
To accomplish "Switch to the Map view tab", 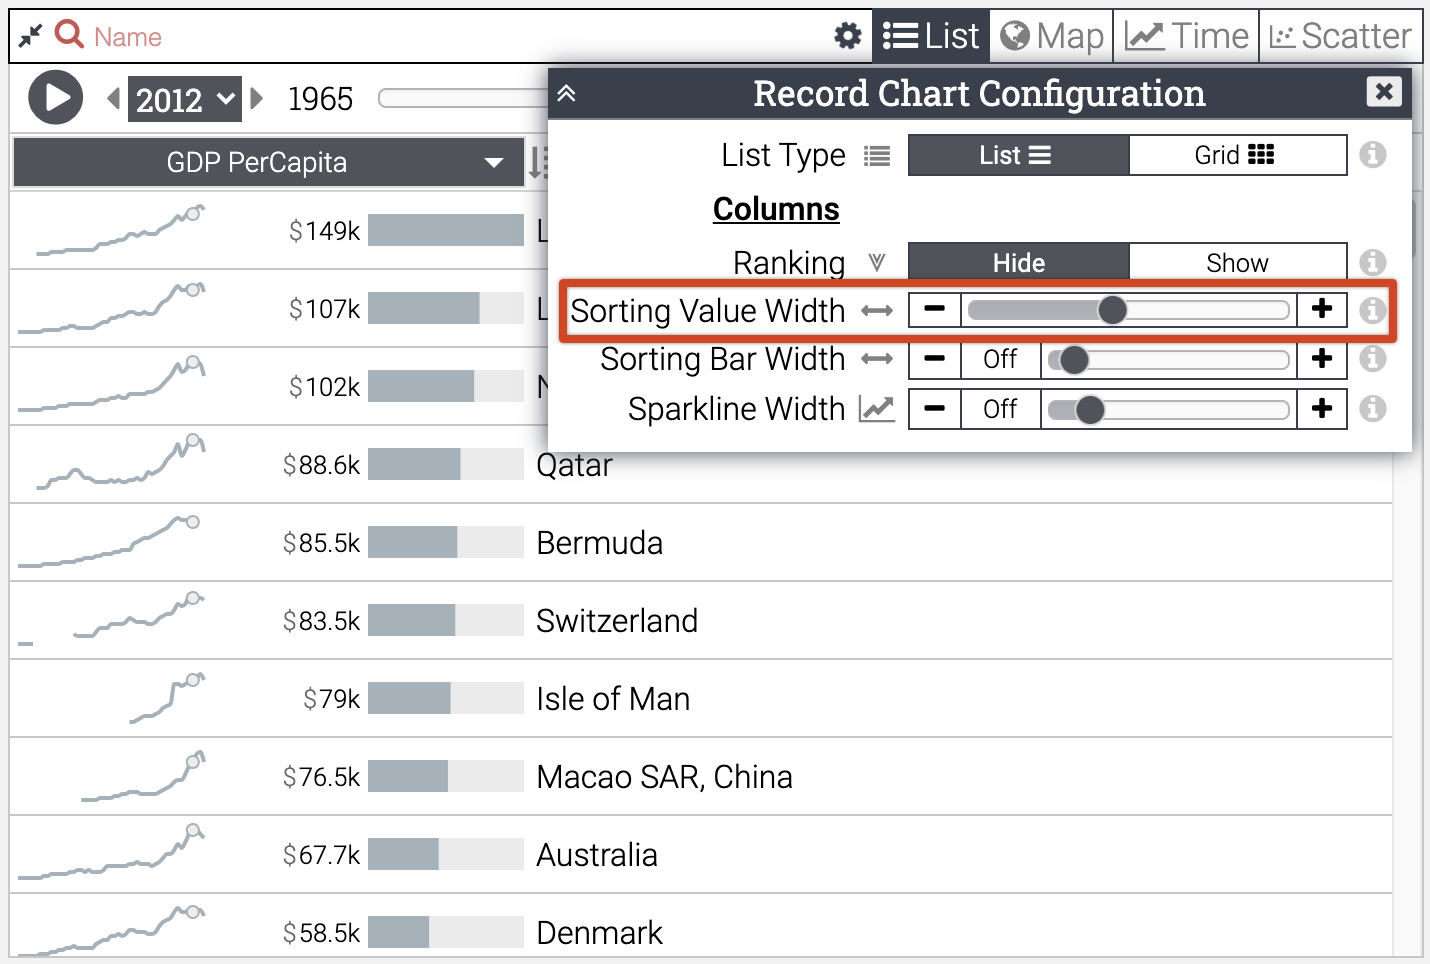I will pos(1052,37).
